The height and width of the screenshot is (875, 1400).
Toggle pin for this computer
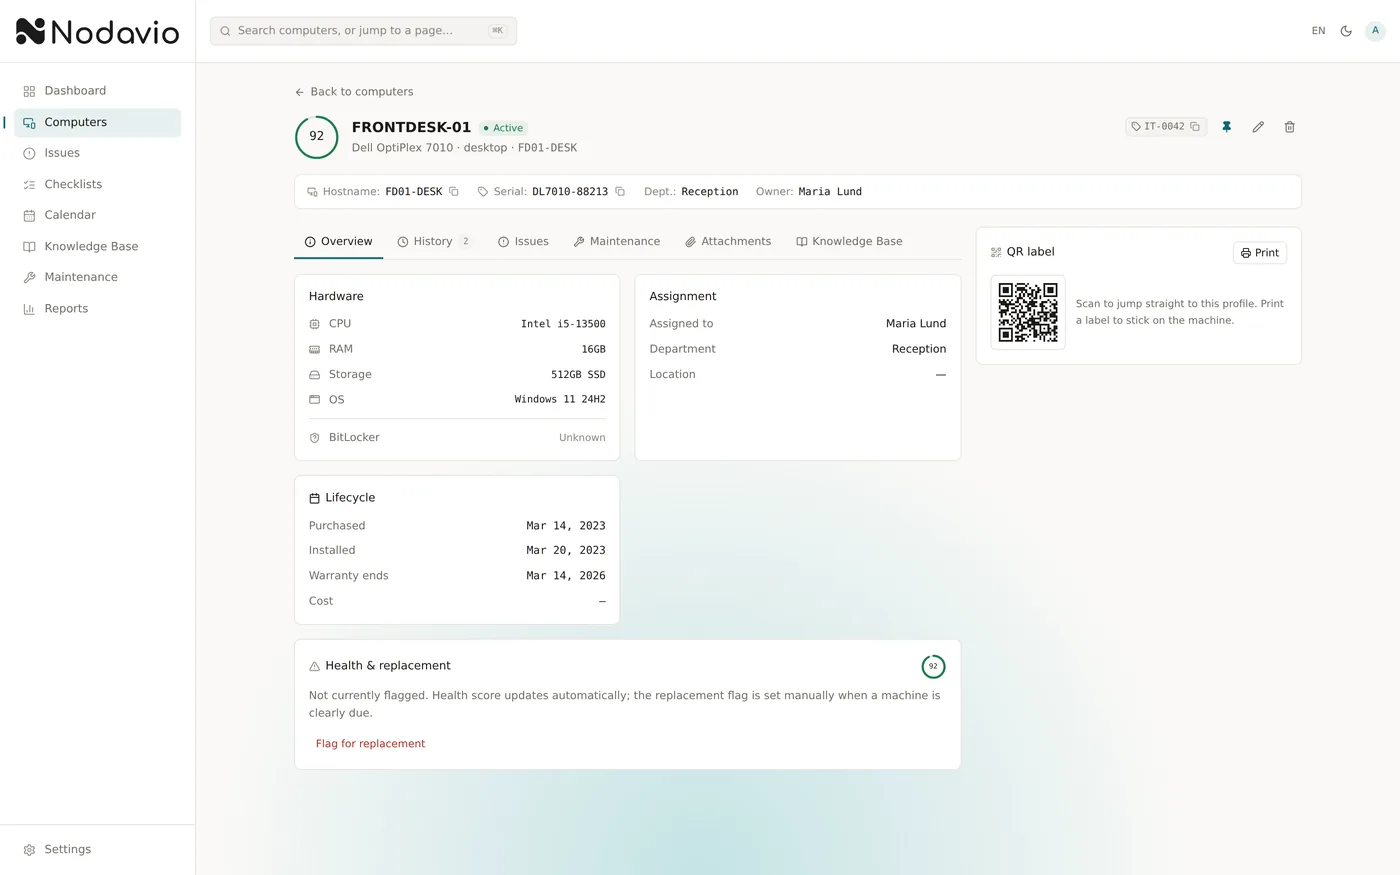coord(1227,127)
